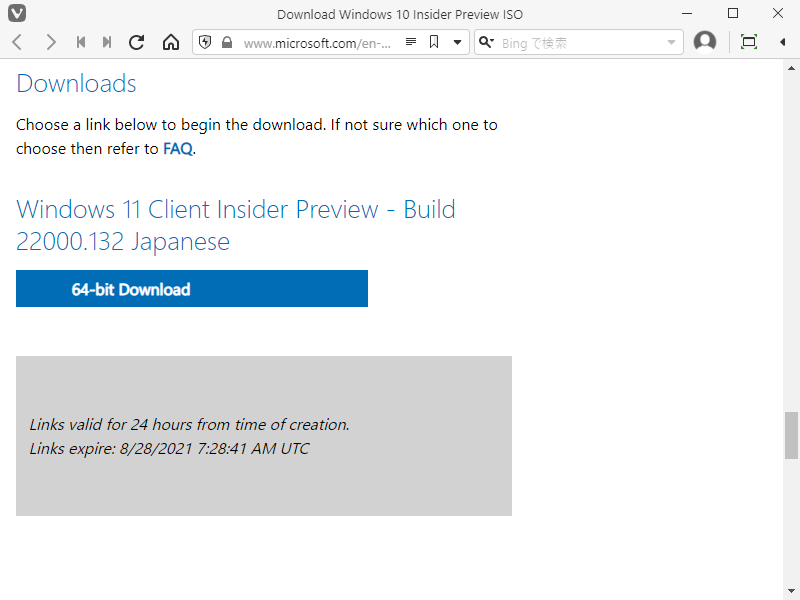Focus the Bing search field
The height and width of the screenshot is (600, 800).
(x=581, y=43)
